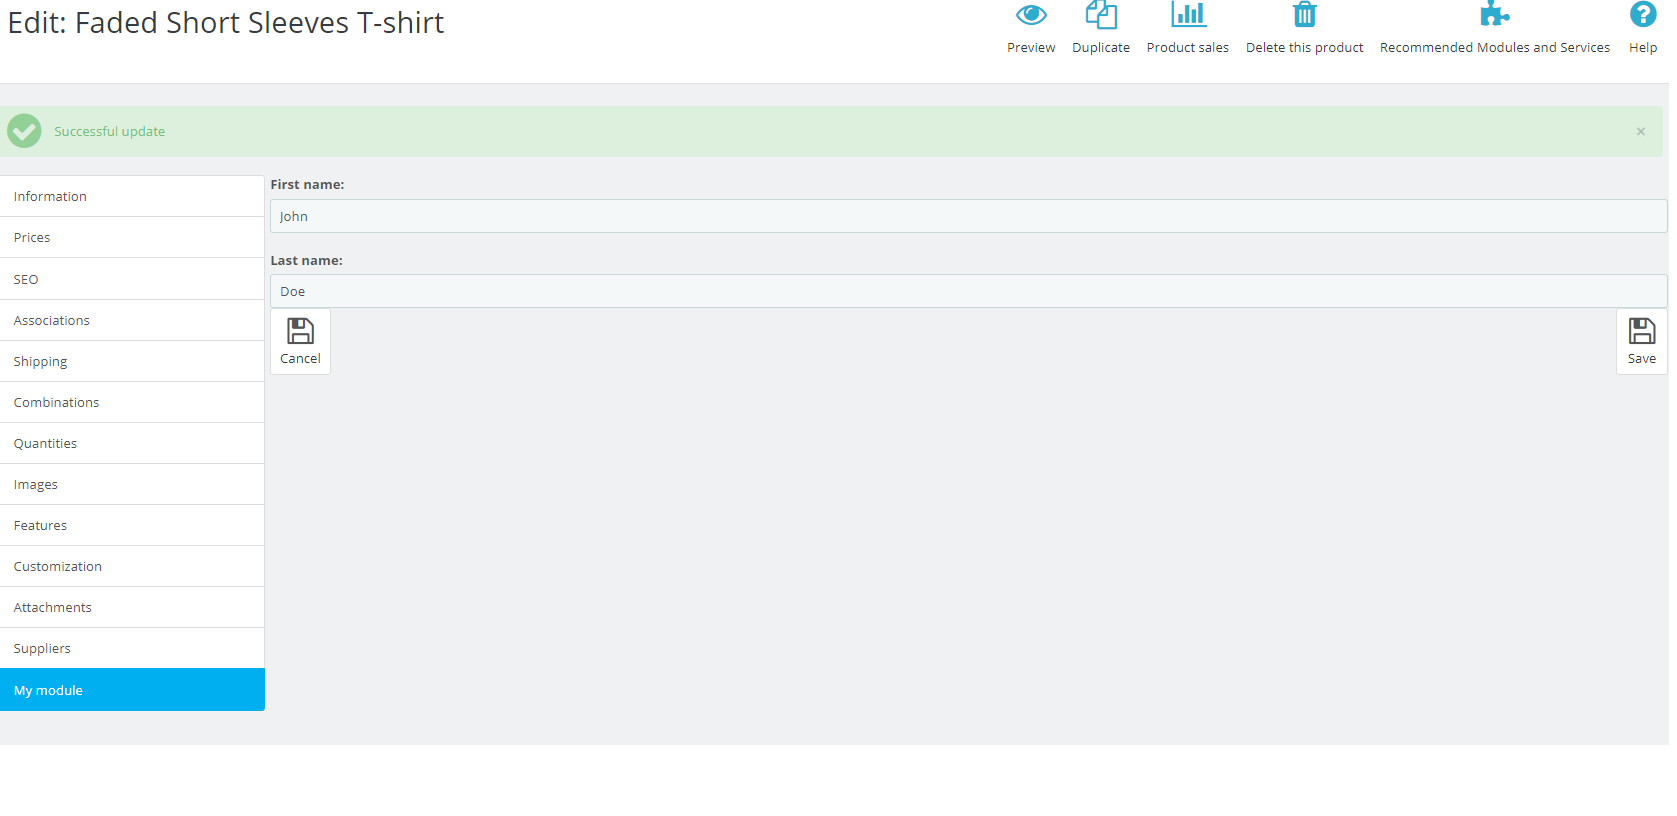
Task: Click the Last name label
Action: coord(306,260)
